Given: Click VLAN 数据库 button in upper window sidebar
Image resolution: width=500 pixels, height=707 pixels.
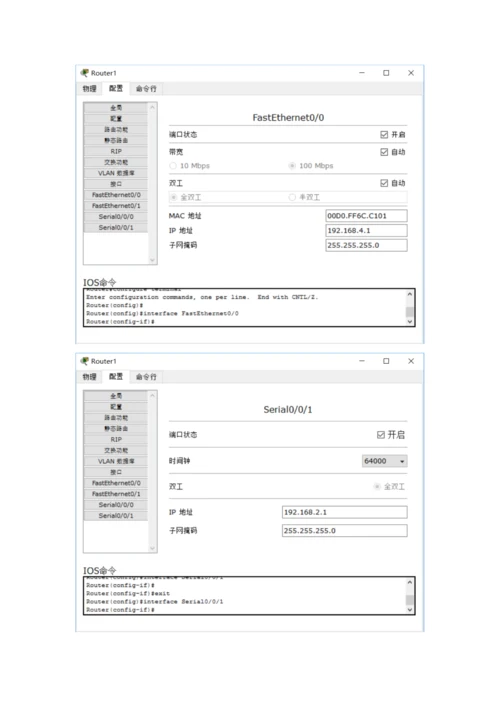Looking at the screenshot, I should click(x=116, y=173).
